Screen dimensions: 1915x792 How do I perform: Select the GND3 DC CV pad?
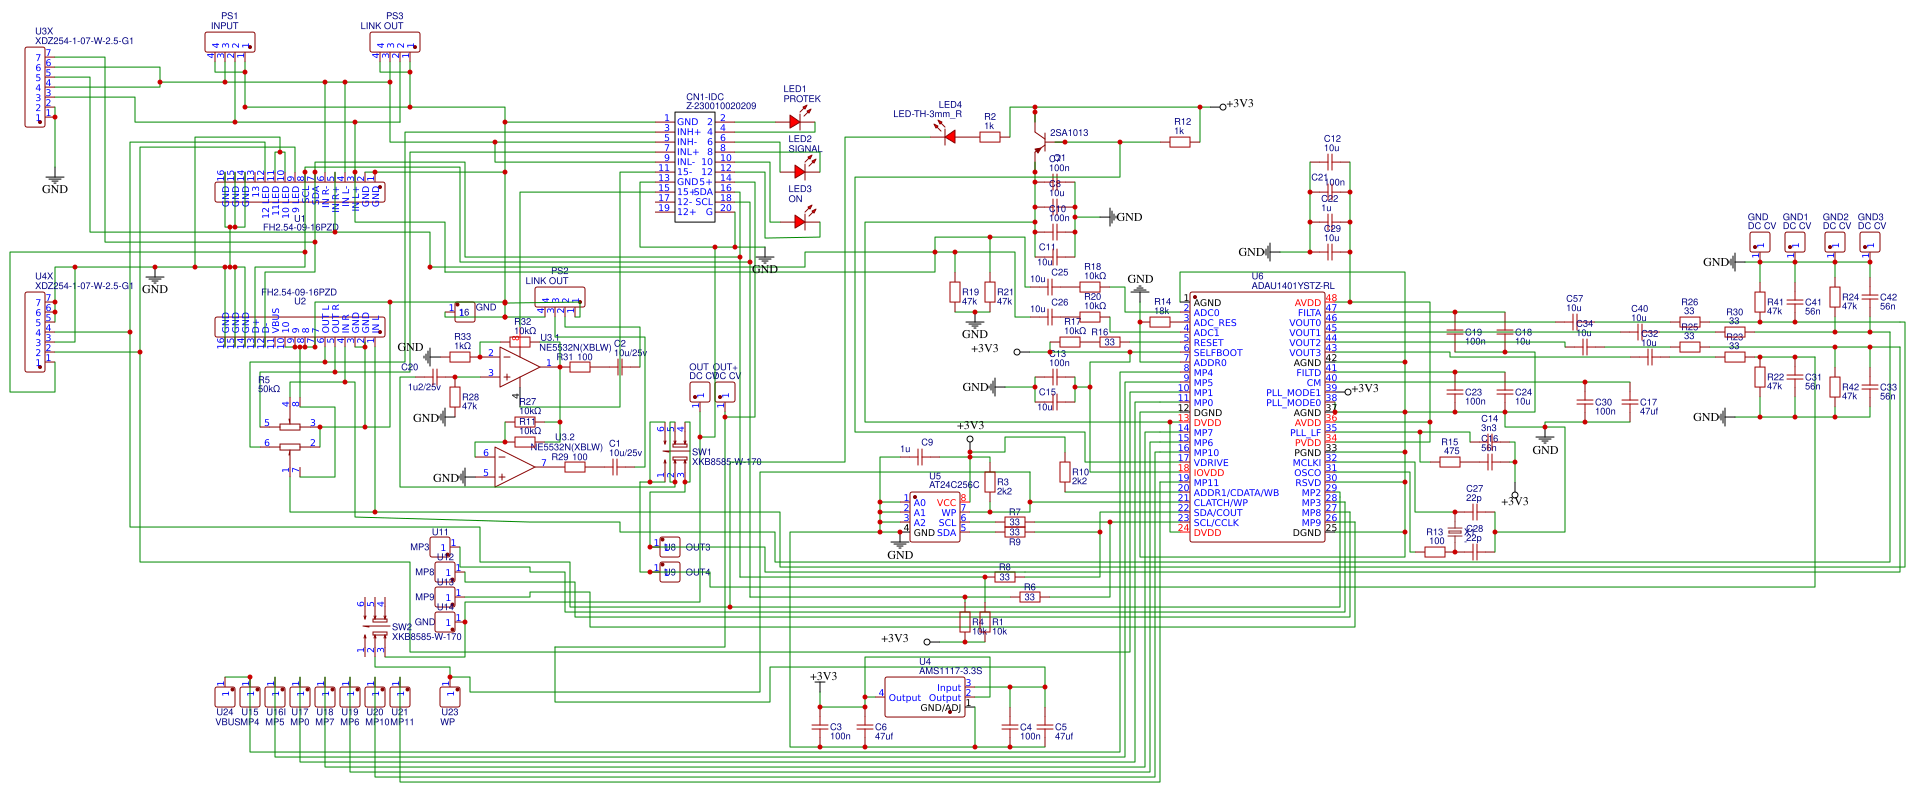1870,242
